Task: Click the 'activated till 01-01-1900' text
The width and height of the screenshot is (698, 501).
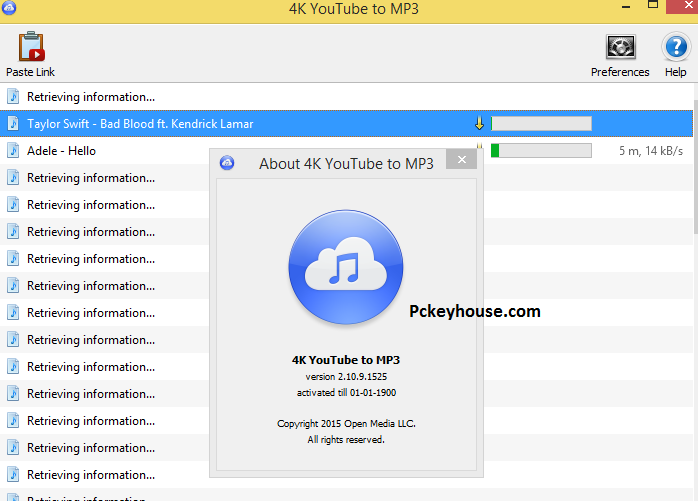Action: tap(346, 393)
